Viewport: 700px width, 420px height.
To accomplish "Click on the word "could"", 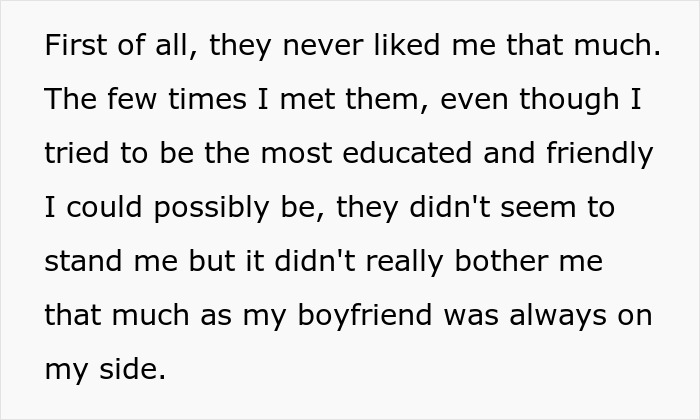I will pos(96,208).
